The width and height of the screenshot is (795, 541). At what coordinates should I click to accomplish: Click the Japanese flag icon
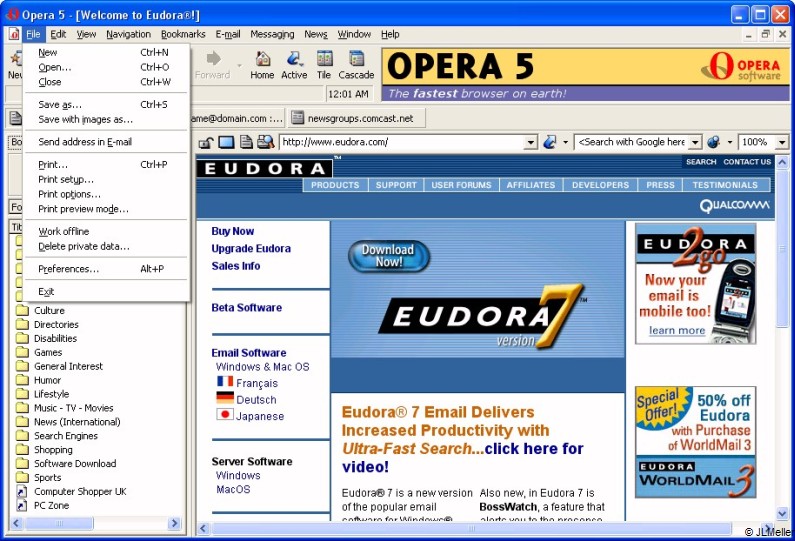[225, 415]
